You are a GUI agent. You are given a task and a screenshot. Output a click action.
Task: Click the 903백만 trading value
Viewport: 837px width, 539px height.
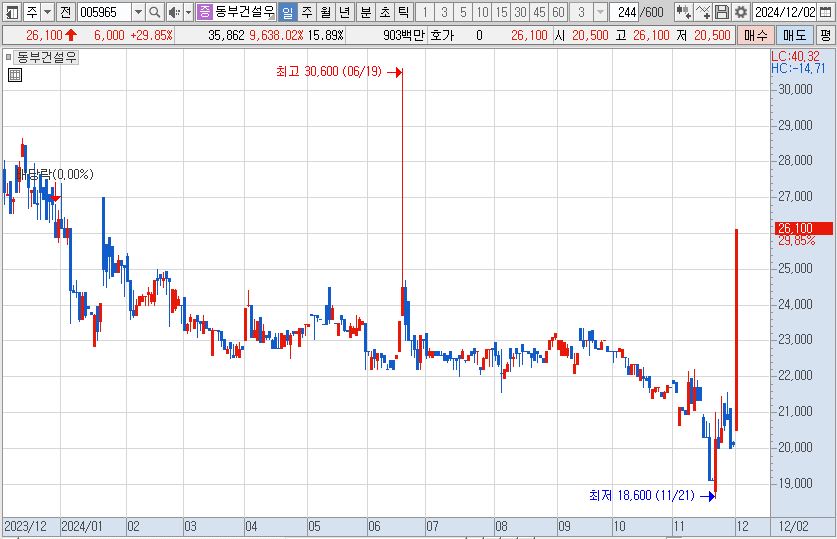pyautogui.click(x=404, y=36)
